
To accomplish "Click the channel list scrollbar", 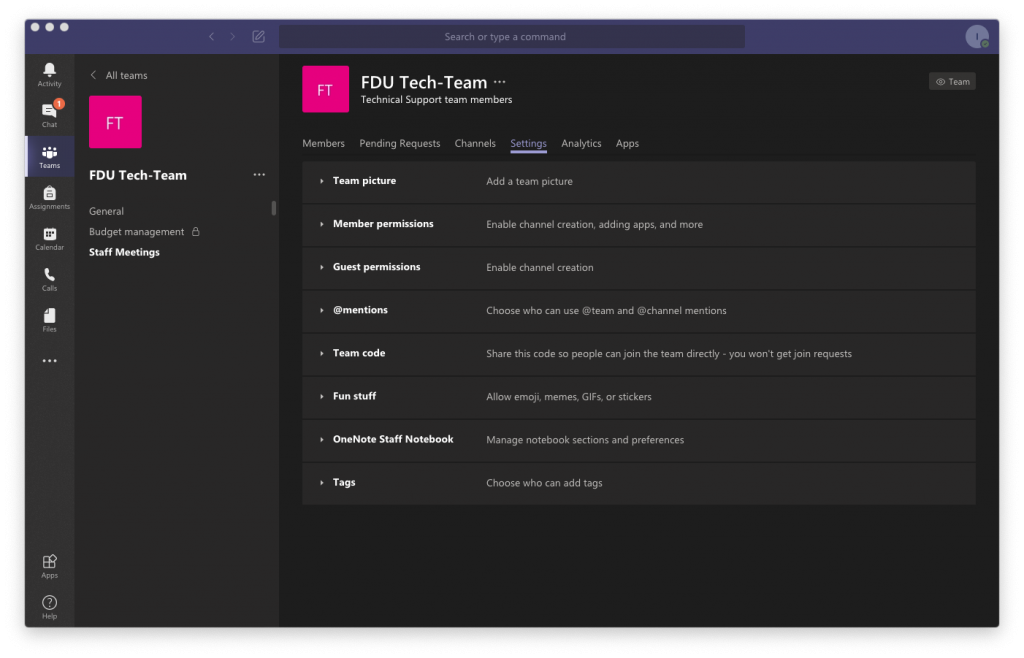I will point(274,208).
